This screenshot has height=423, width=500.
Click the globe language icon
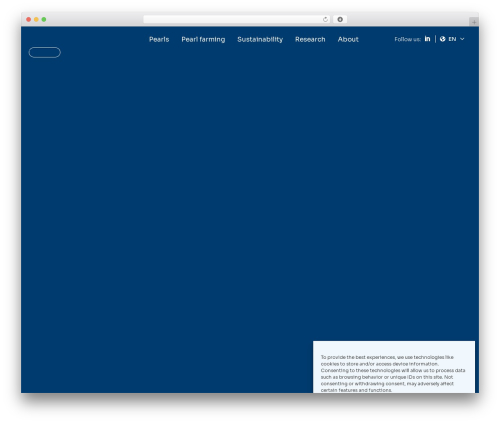pos(442,39)
